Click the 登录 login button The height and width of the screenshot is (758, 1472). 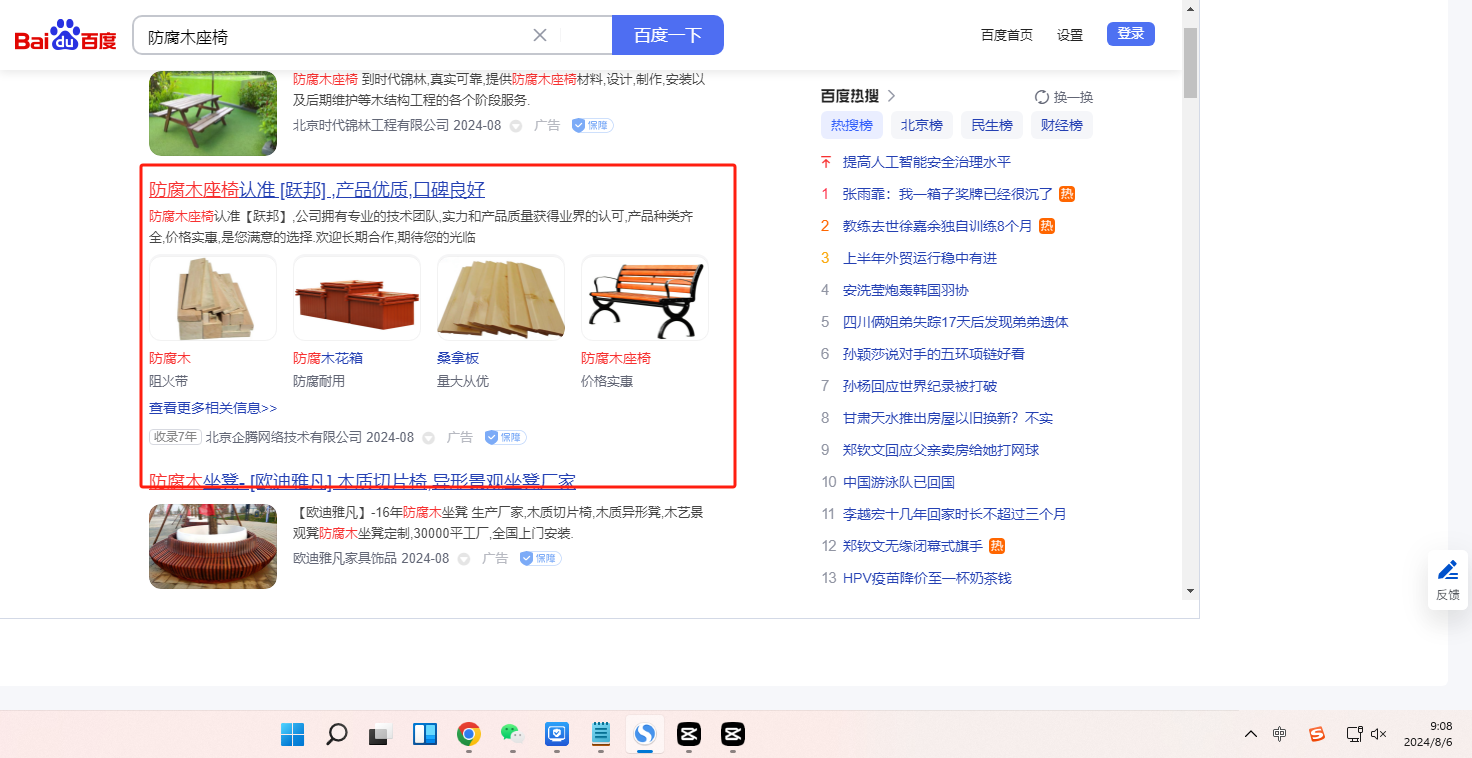click(1131, 34)
